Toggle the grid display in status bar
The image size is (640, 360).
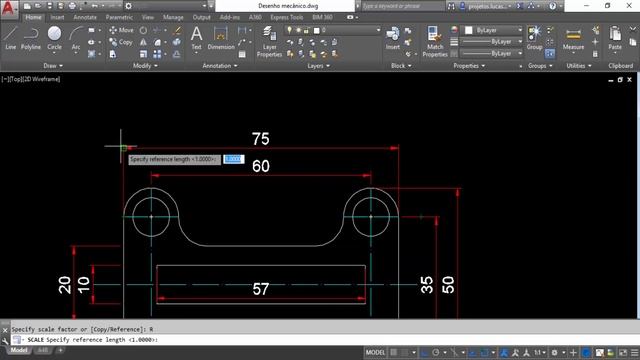click(x=393, y=352)
